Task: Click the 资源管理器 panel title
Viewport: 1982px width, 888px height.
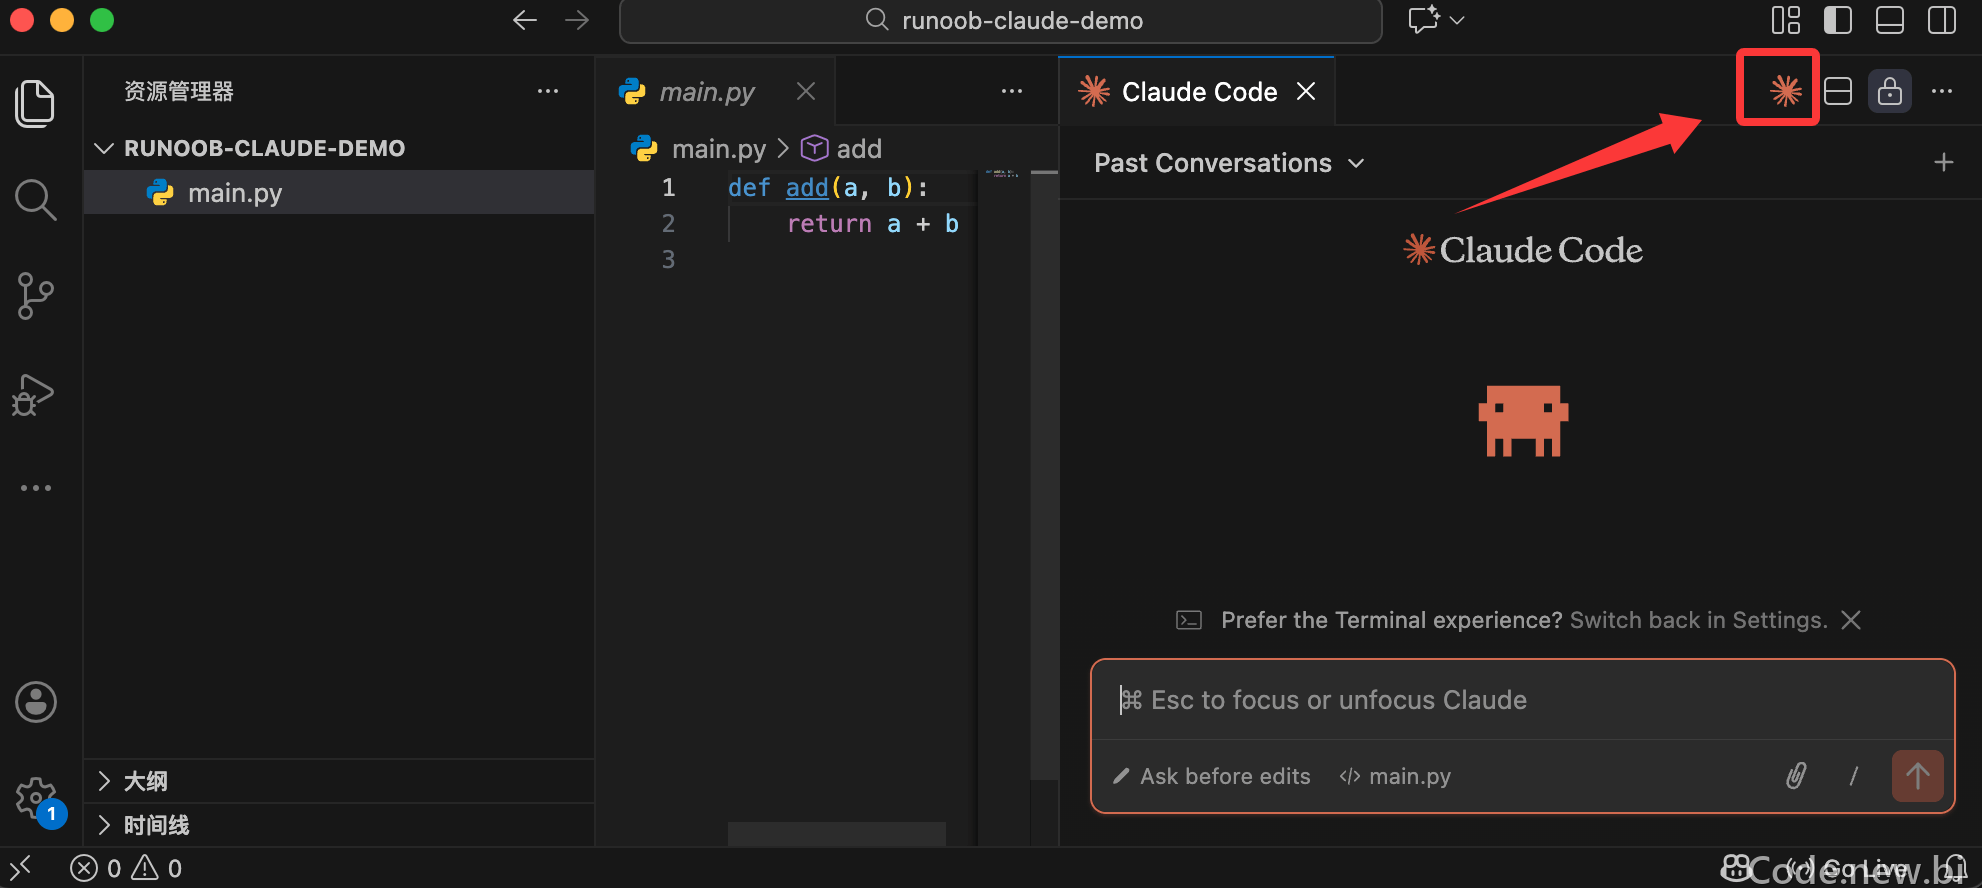Action: (179, 91)
